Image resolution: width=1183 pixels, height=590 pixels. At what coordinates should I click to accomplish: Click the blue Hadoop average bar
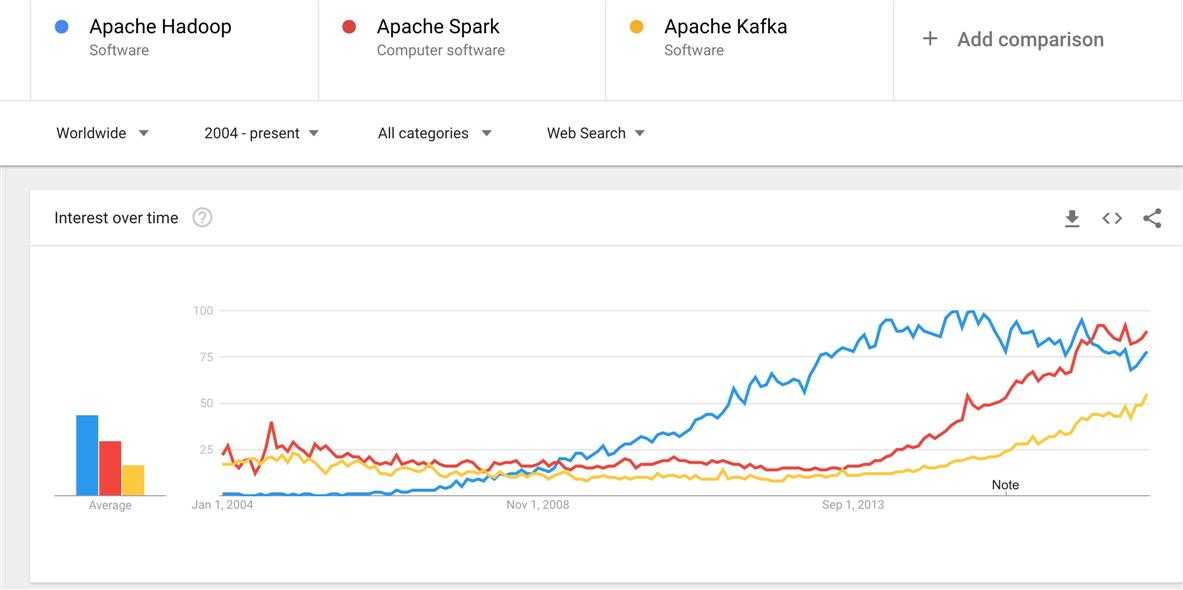(87, 455)
